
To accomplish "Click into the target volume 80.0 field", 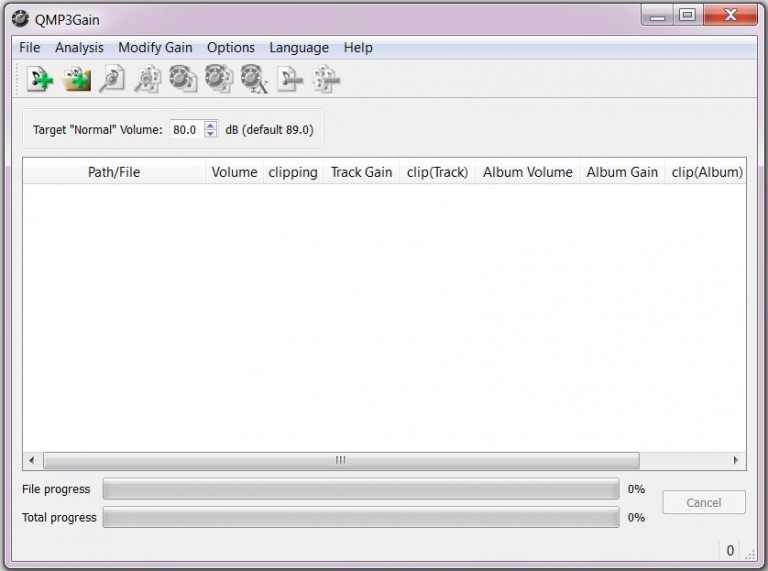I will (187, 129).
